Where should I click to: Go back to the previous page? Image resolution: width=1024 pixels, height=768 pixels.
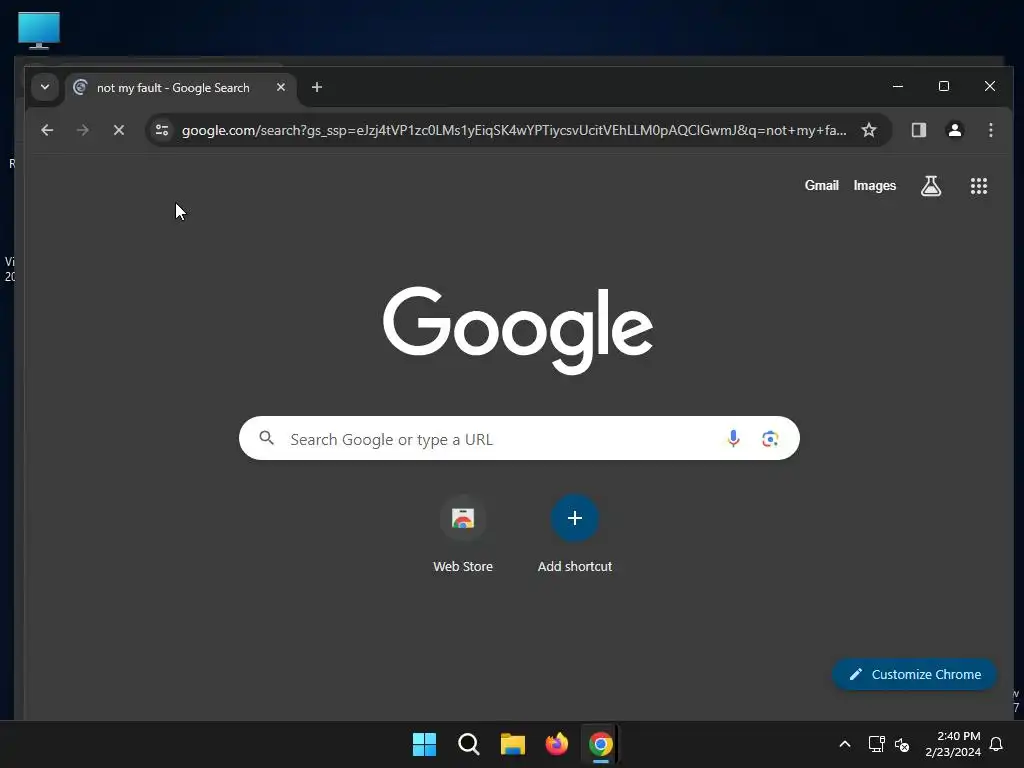point(47,130)
